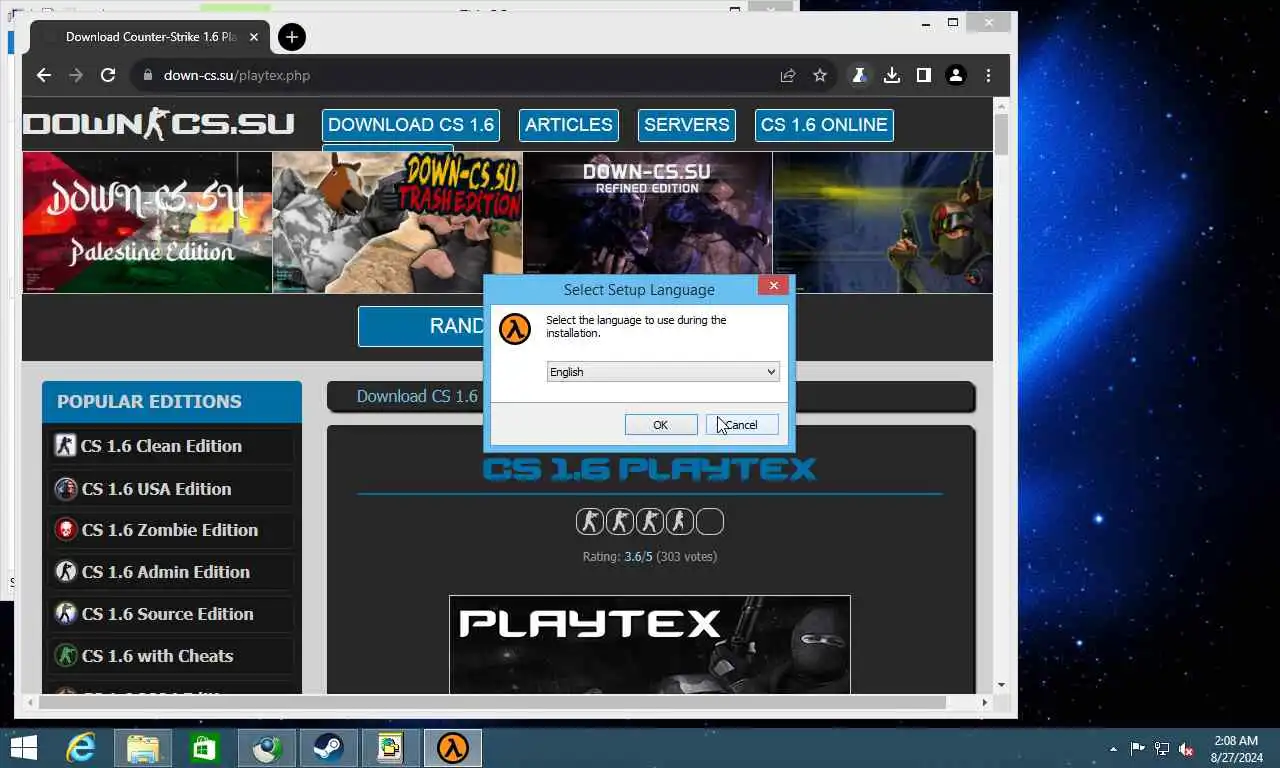Bookmark this page with the star
1280x768 pixels.
click(x=820, y=75)
